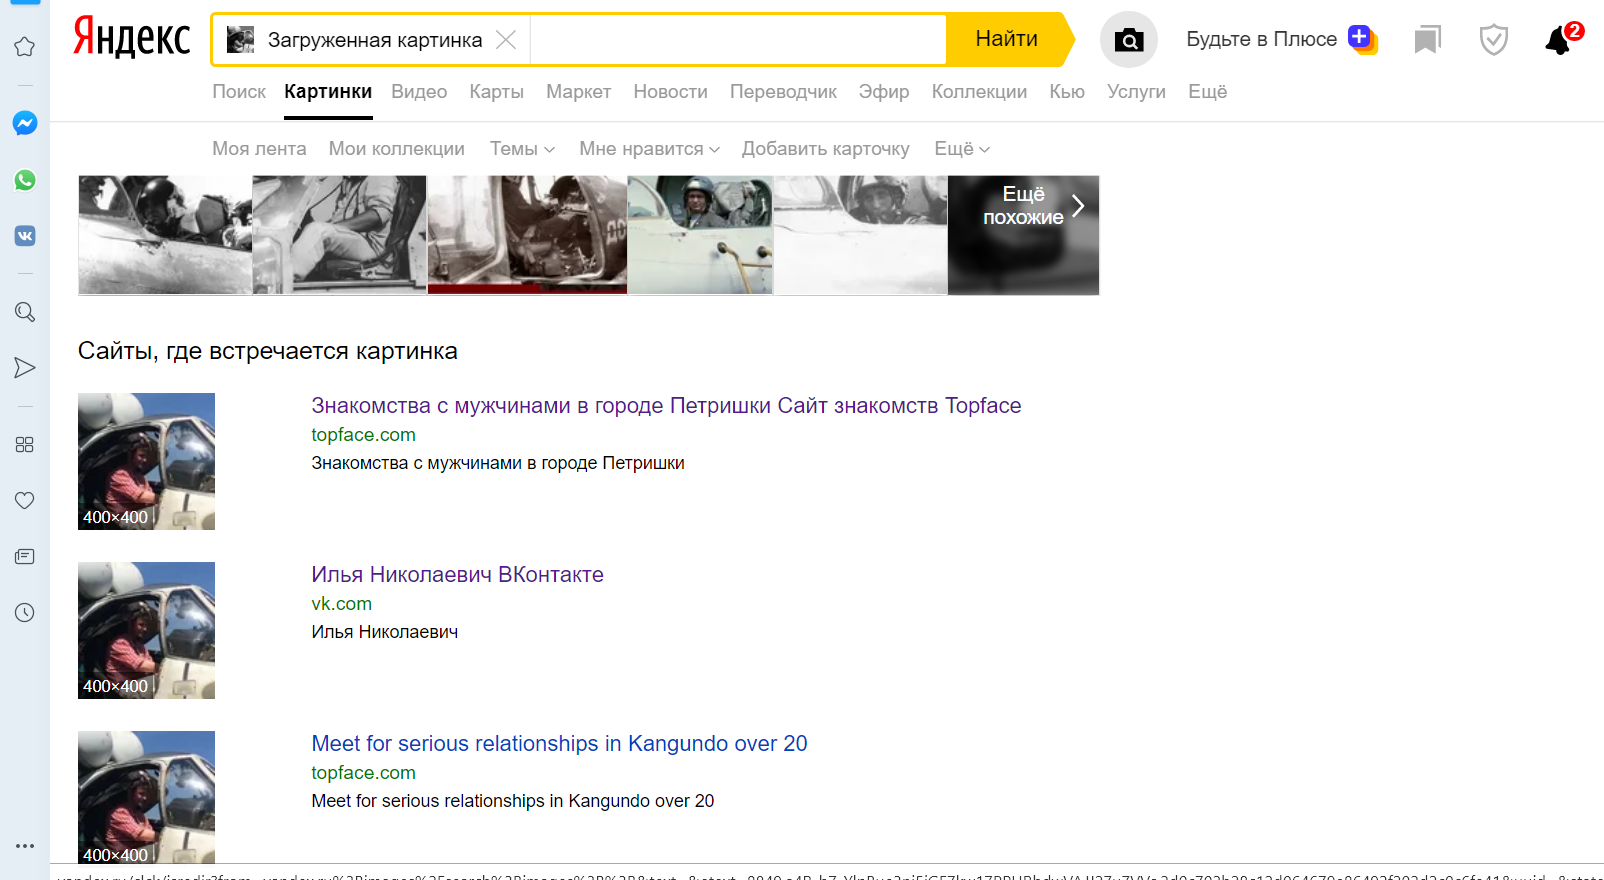
Task: Open the Карты tab
Action: [497, 92]
